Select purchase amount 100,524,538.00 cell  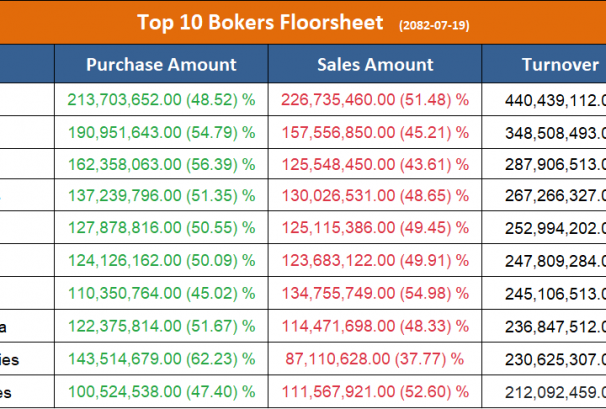pos(161,391)
